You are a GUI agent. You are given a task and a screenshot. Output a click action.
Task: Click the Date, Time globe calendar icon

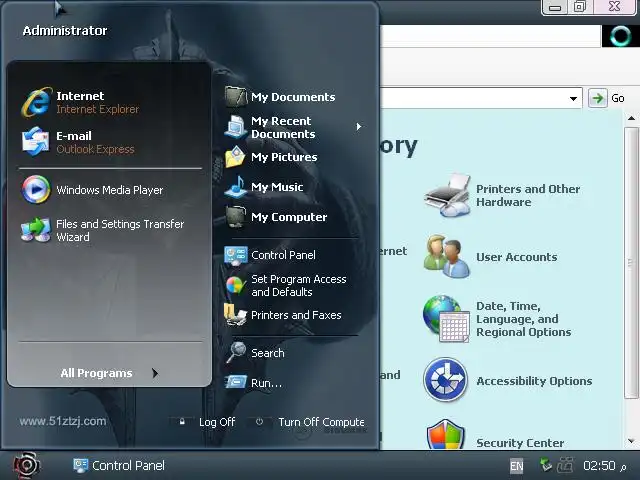(446, 318)
